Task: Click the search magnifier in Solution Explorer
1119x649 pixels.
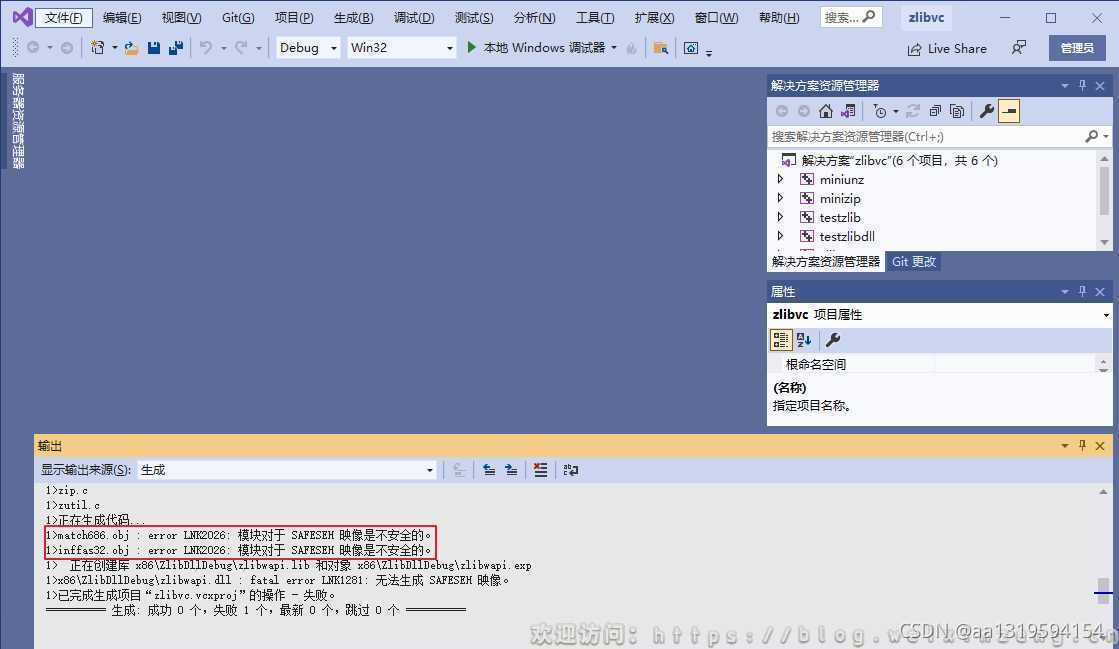Action: tap(1091, 136)
